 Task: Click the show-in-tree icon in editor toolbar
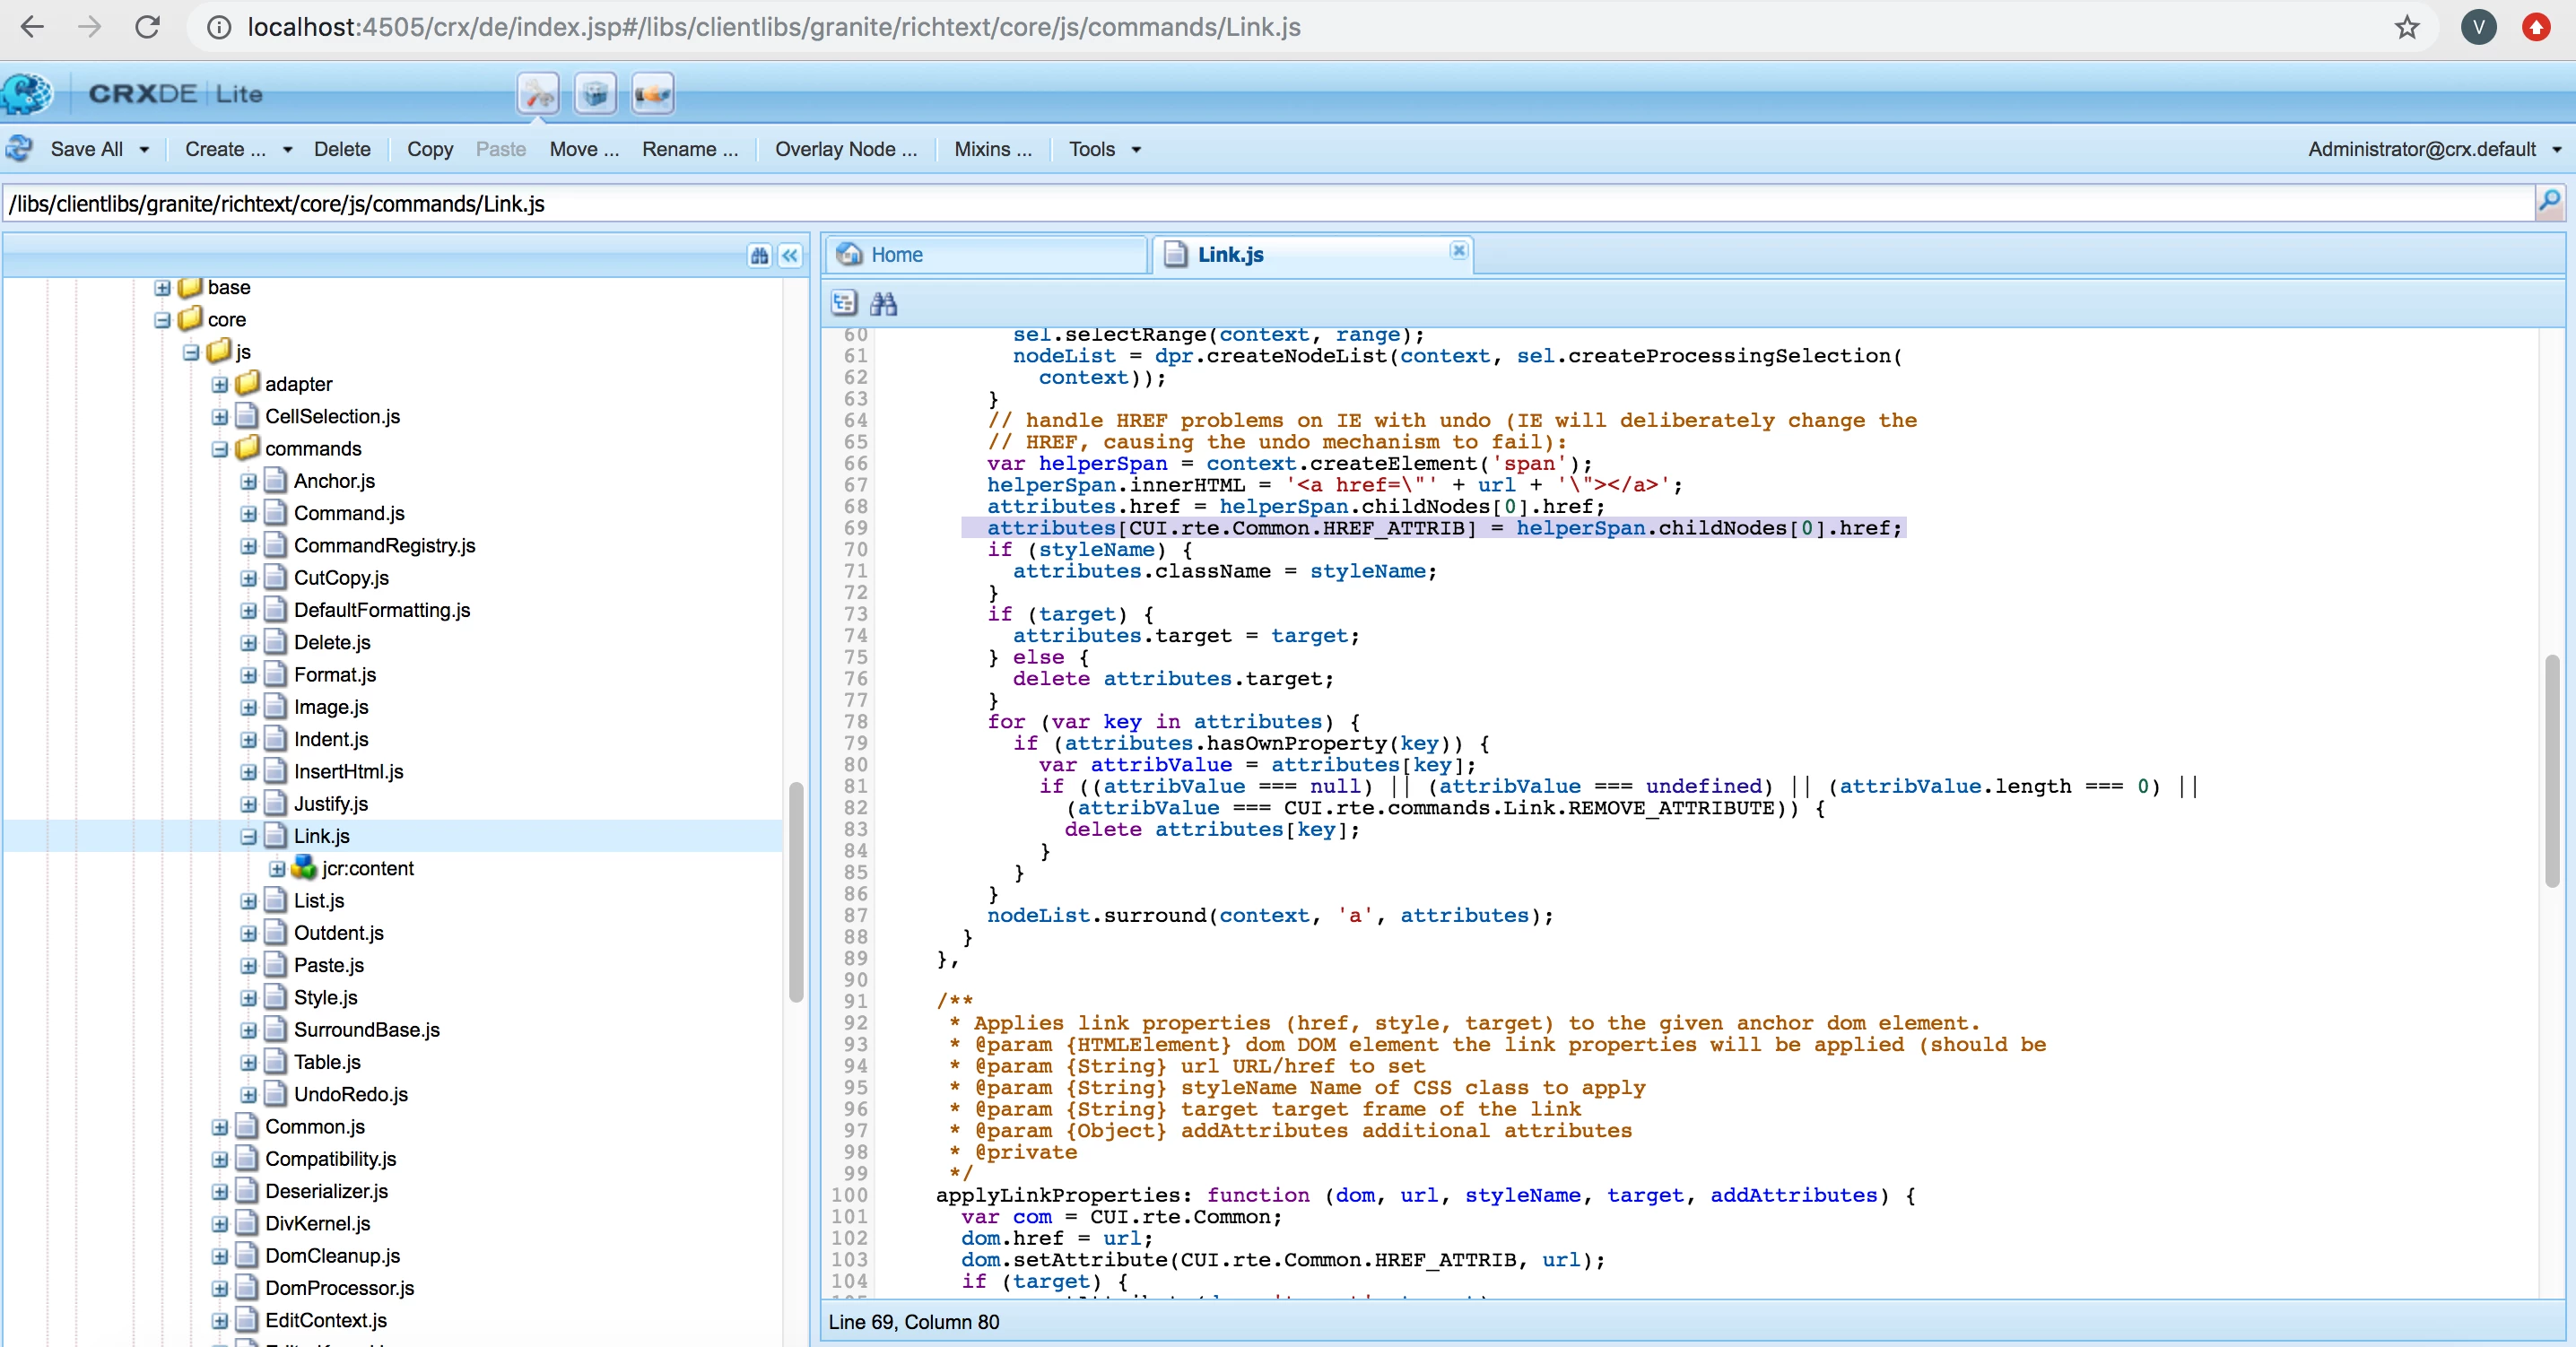844,303
